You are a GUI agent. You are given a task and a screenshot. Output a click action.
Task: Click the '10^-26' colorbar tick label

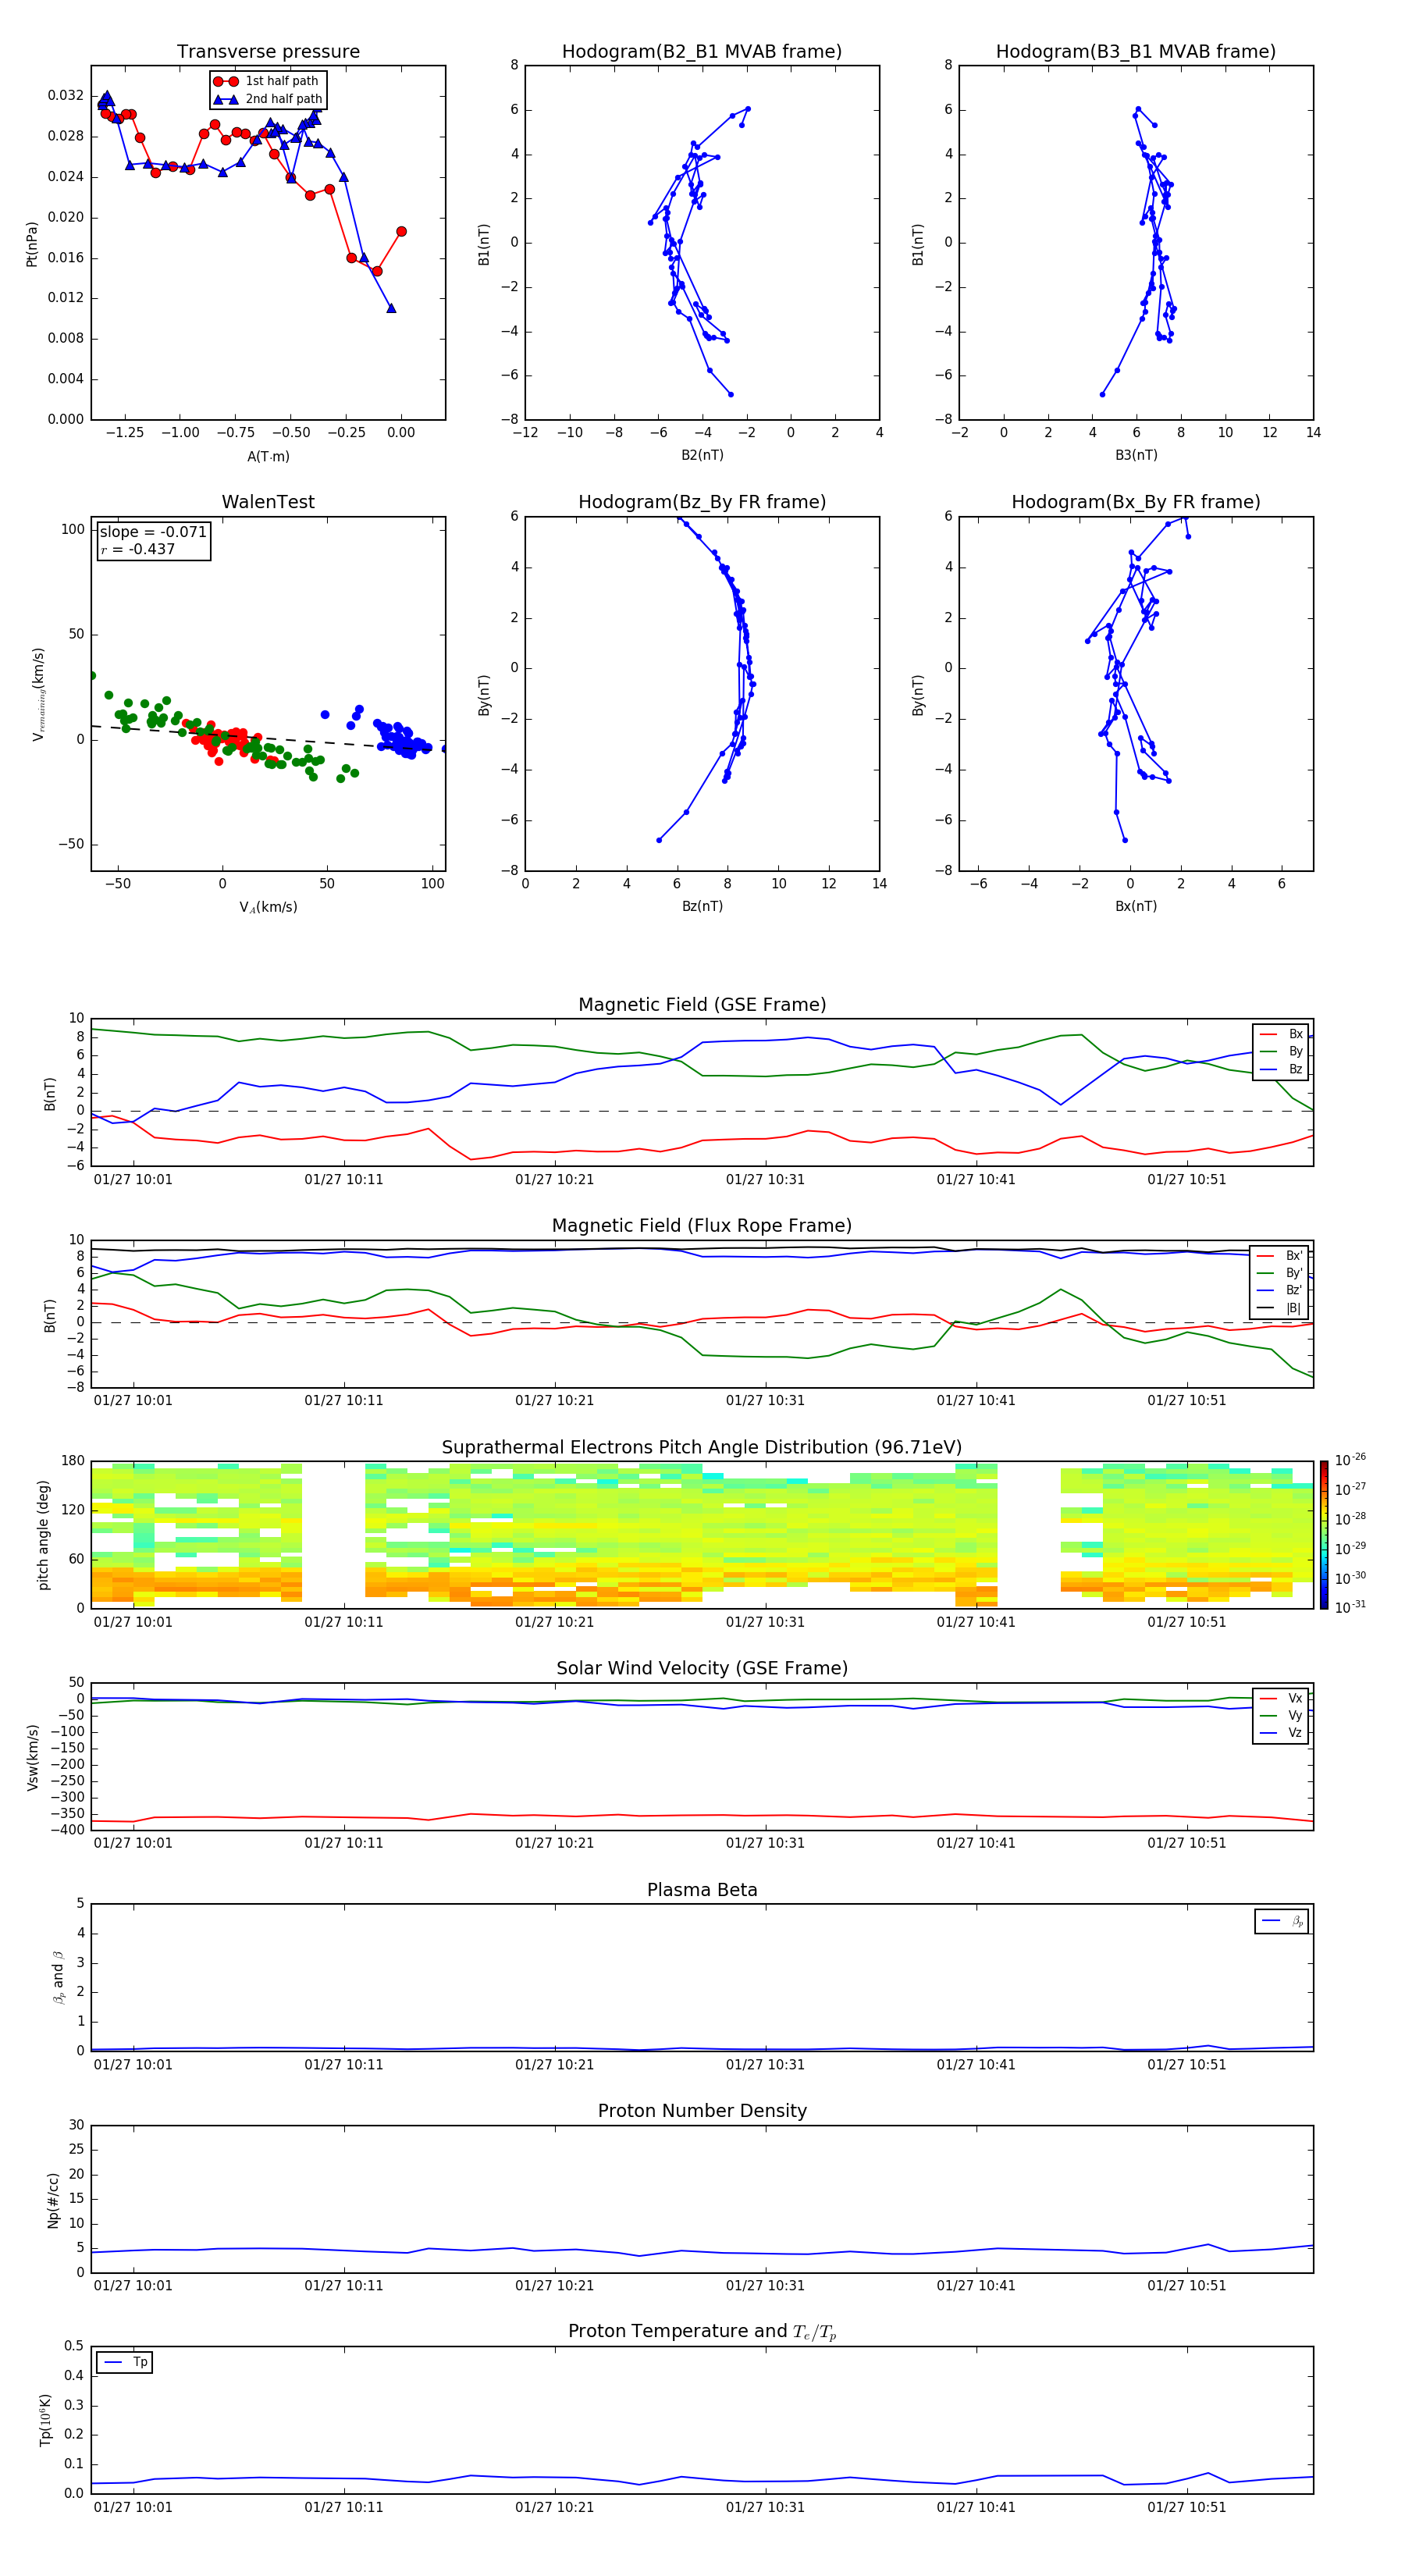click(x=1350, y=1460)
